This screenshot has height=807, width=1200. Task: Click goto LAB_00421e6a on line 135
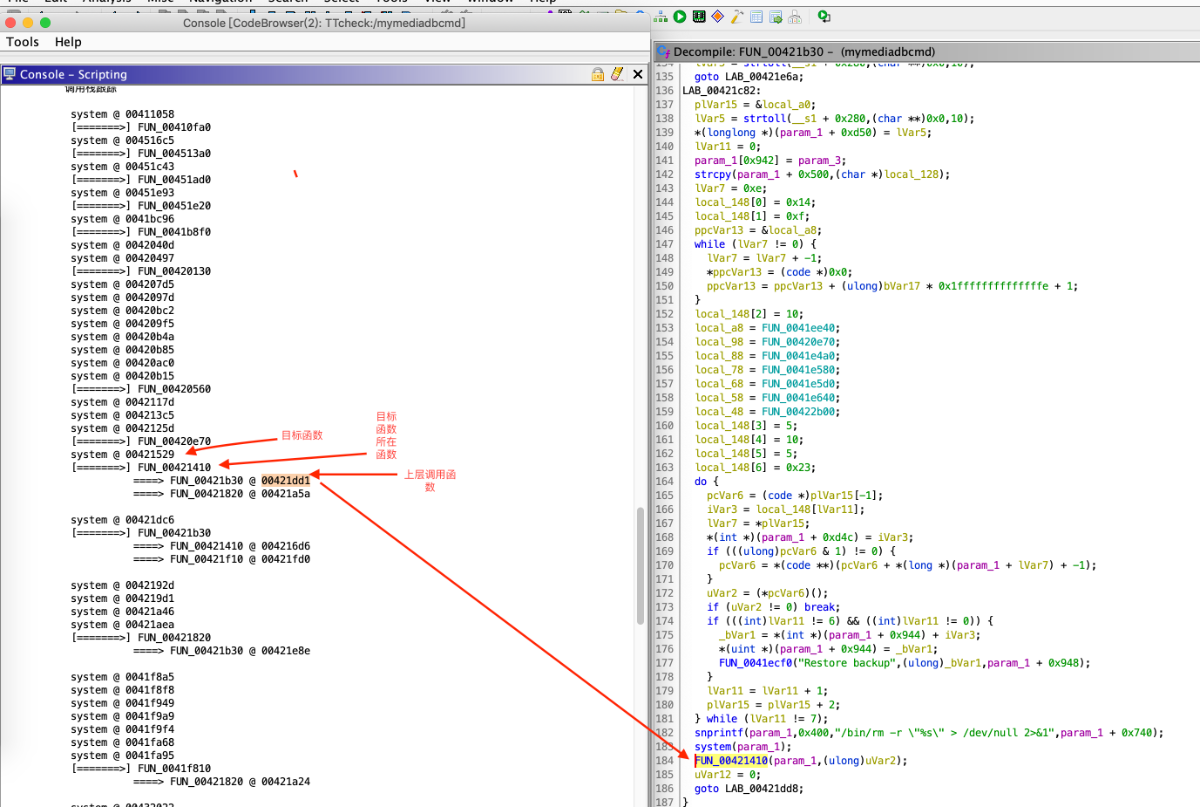click(750, 76)
